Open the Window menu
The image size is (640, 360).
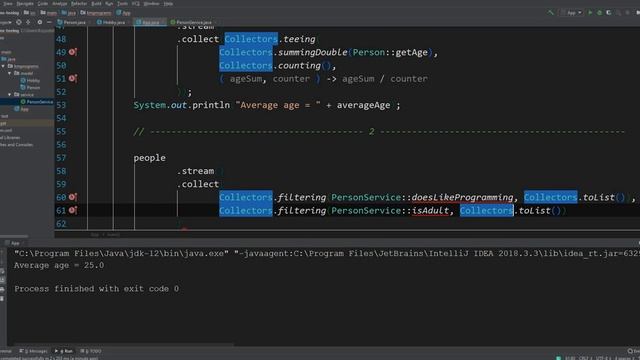pos(151,4)
